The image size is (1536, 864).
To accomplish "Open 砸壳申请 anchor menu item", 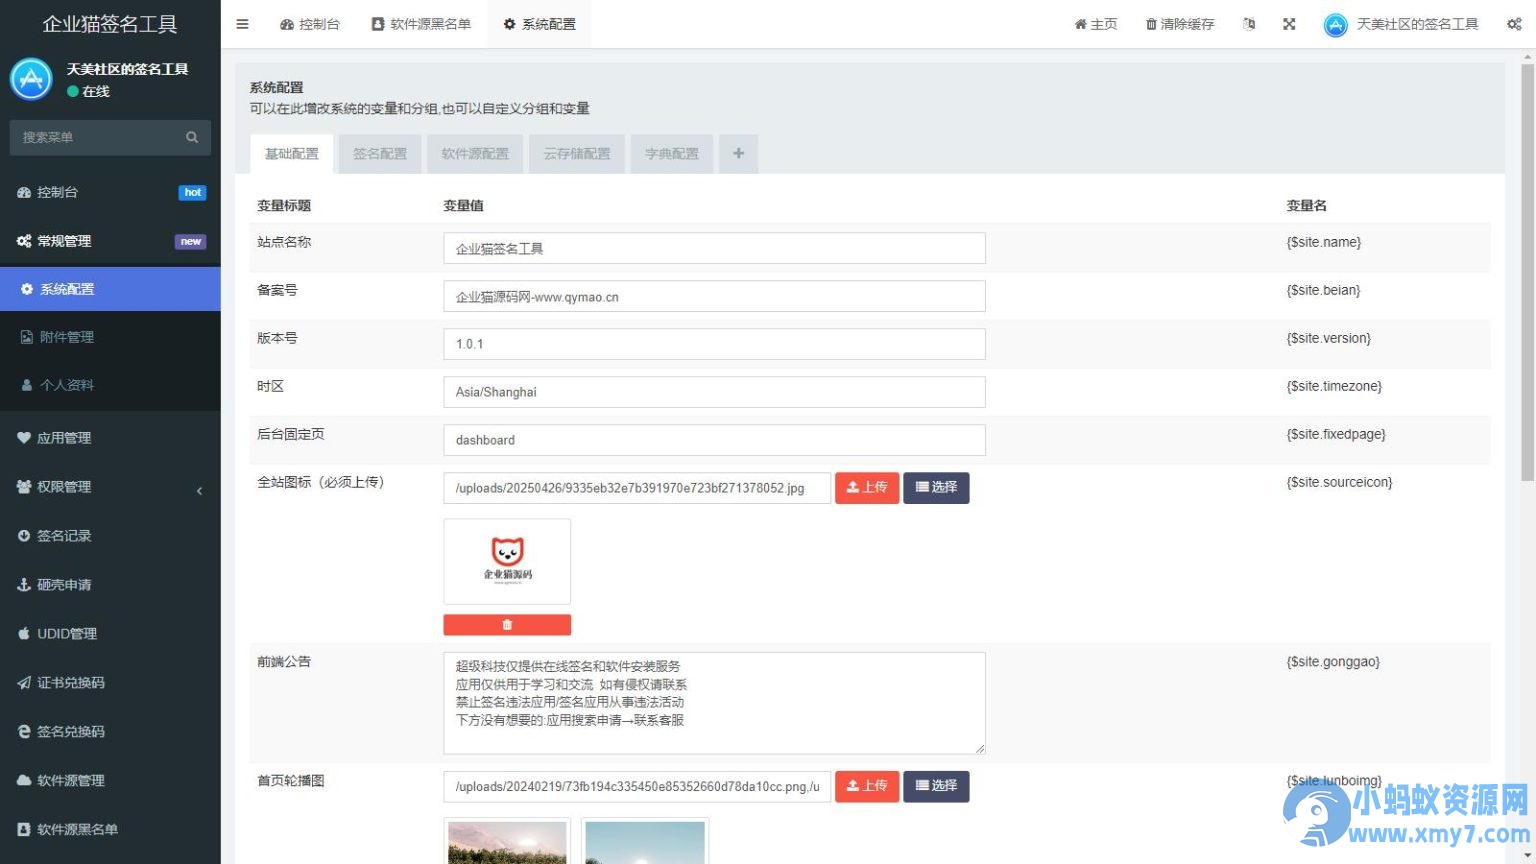I will (110, 585).
